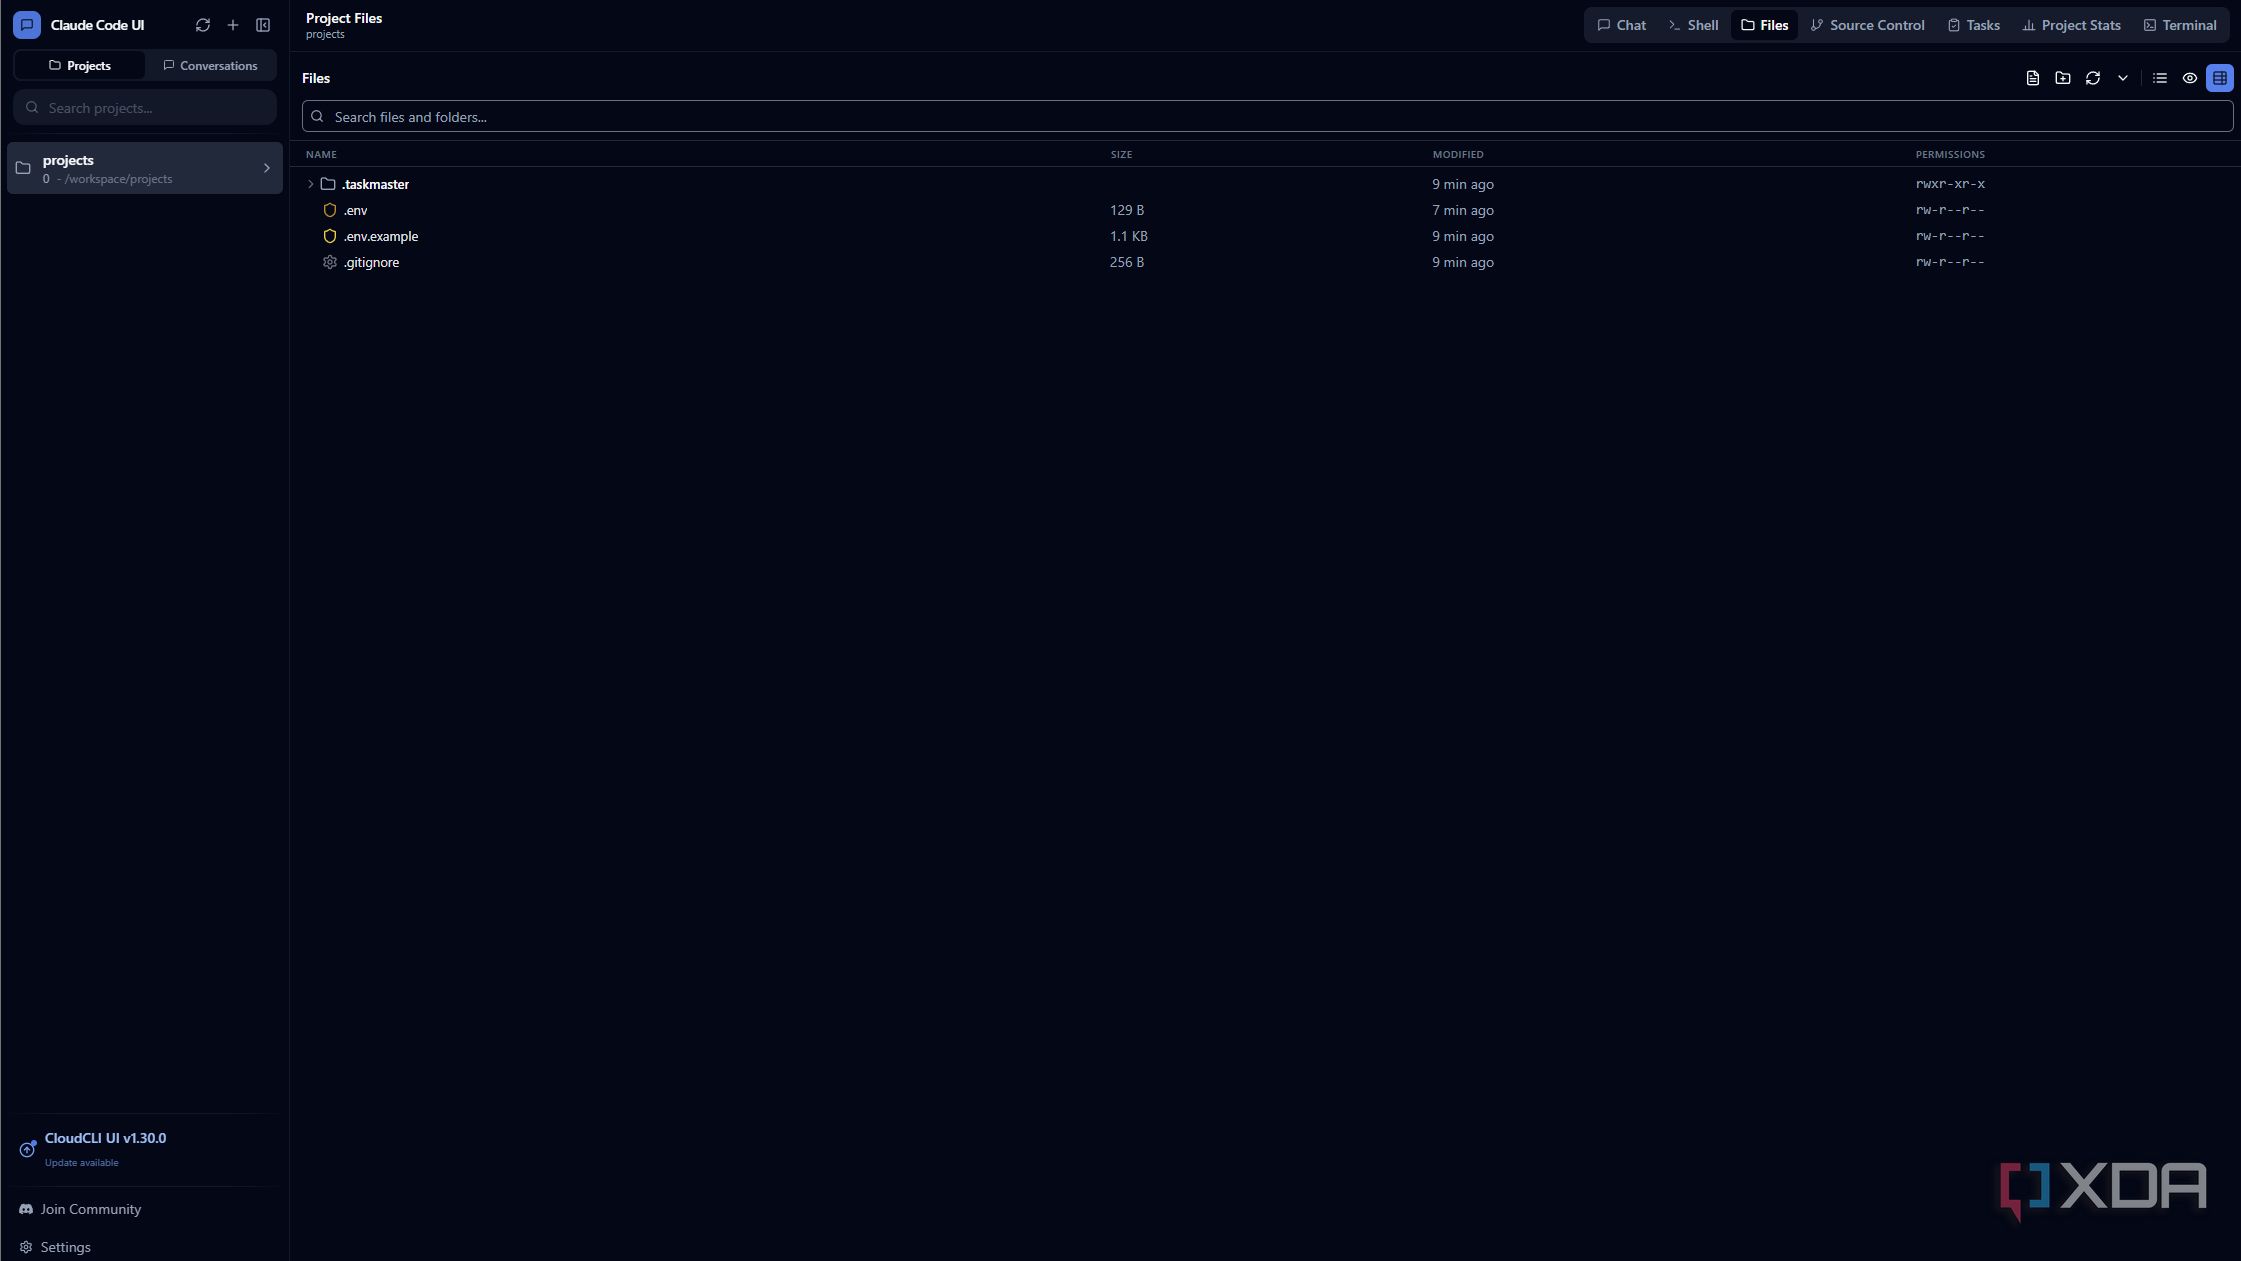Screen dimensions: 2241x1261
Task: Select the detailed table view
Action: tap(2220, 78)
